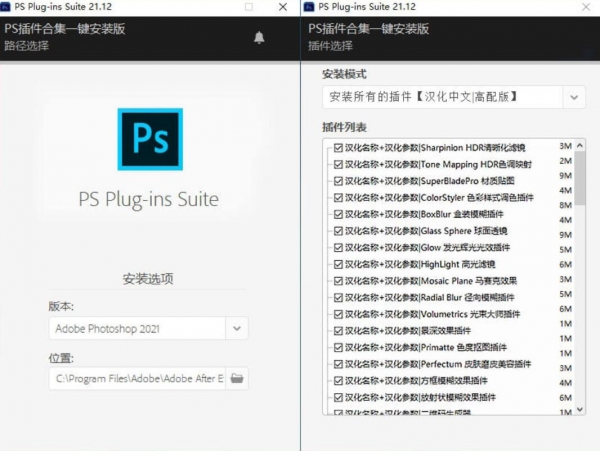Disable the Glass Sphere plugin checkbox
Viewport: 600px width, 451px height.
338,231
